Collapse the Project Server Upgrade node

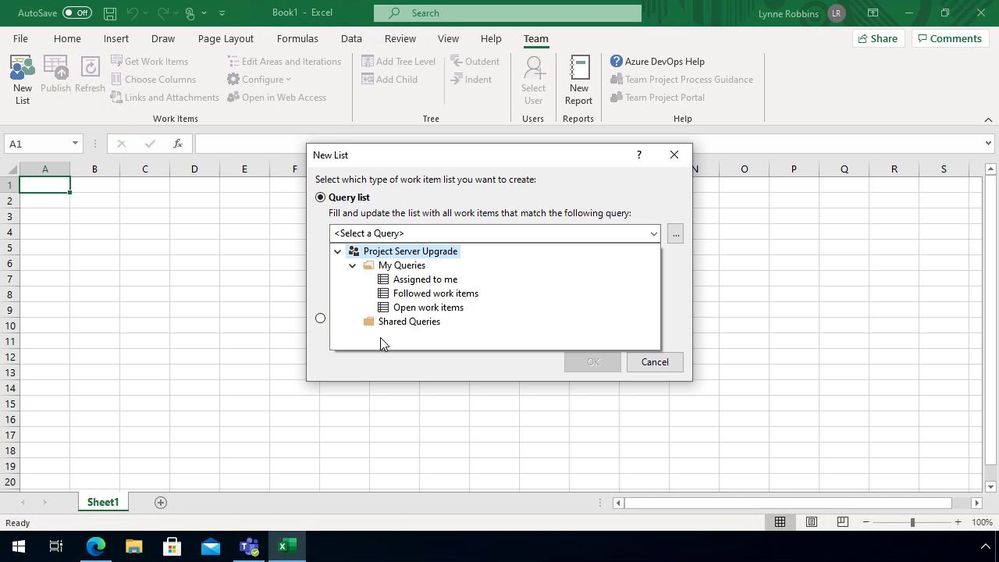coord(338,252)
